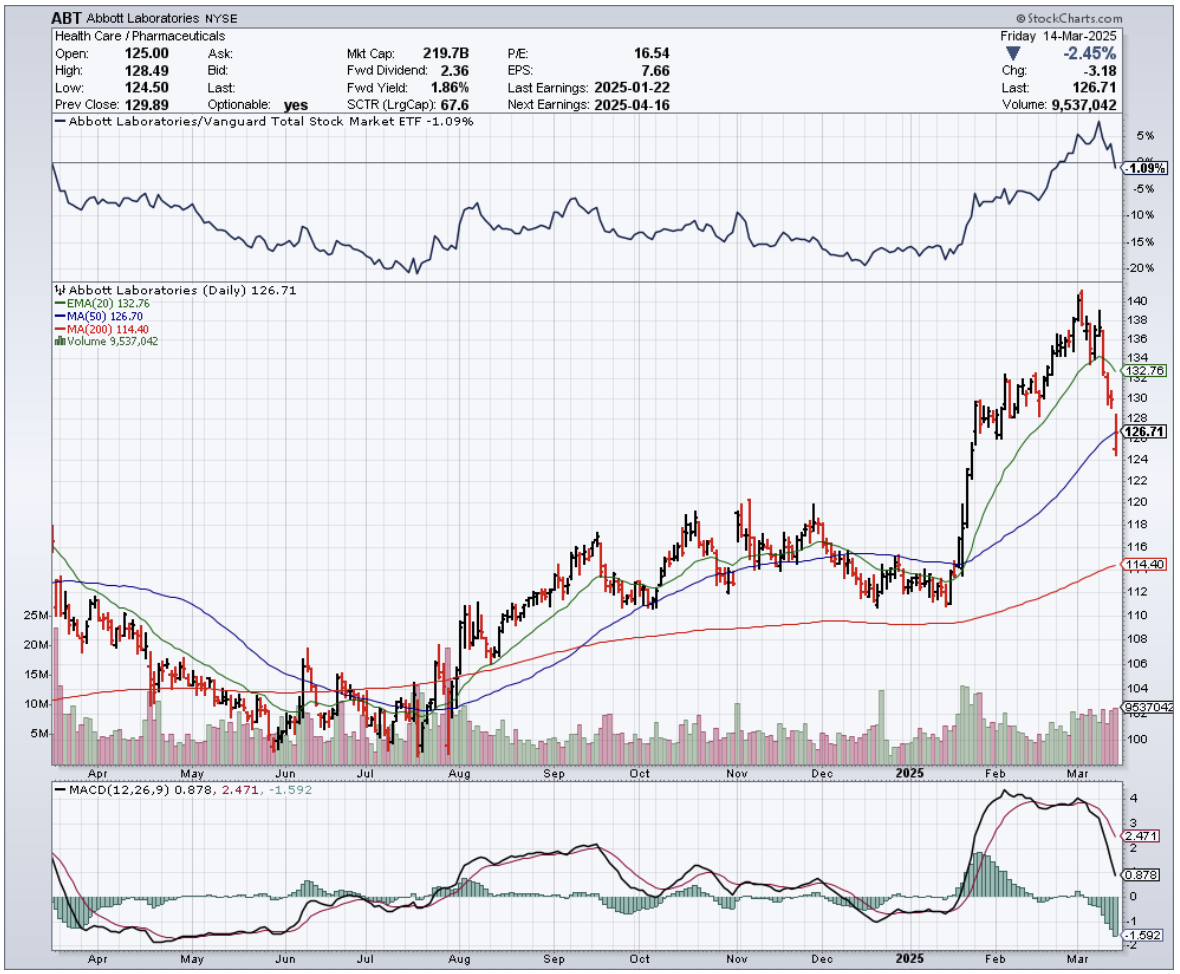Click the 126.71 last price tag on axis

[x=1144, y=433]
